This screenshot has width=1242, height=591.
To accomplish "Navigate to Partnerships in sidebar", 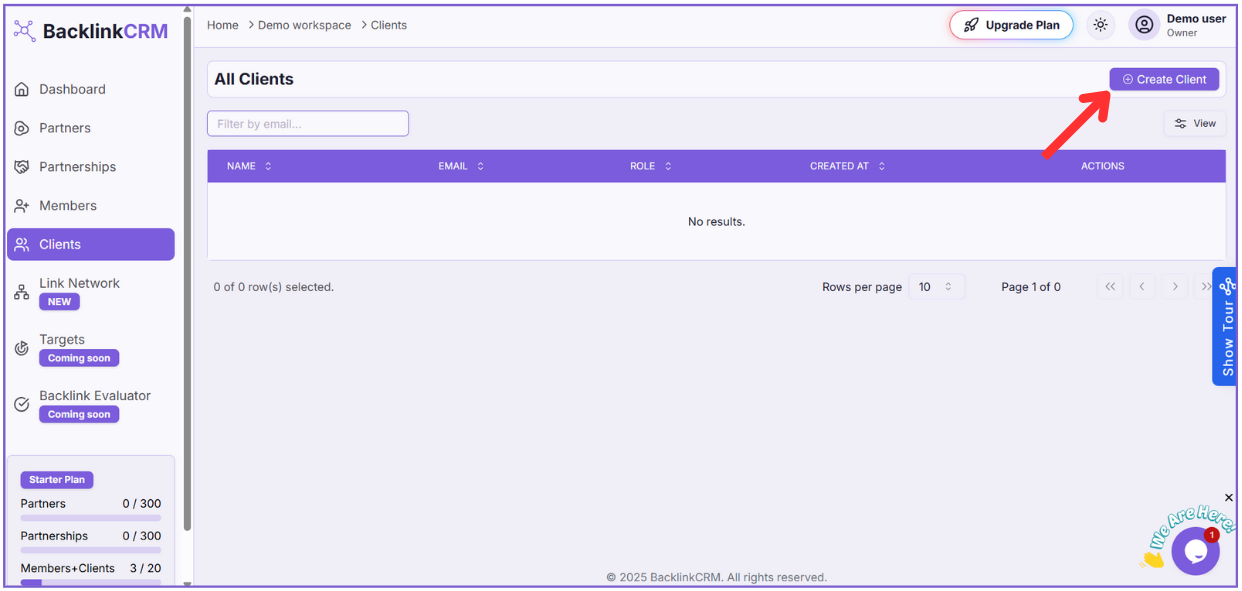I will pos(77,167).
